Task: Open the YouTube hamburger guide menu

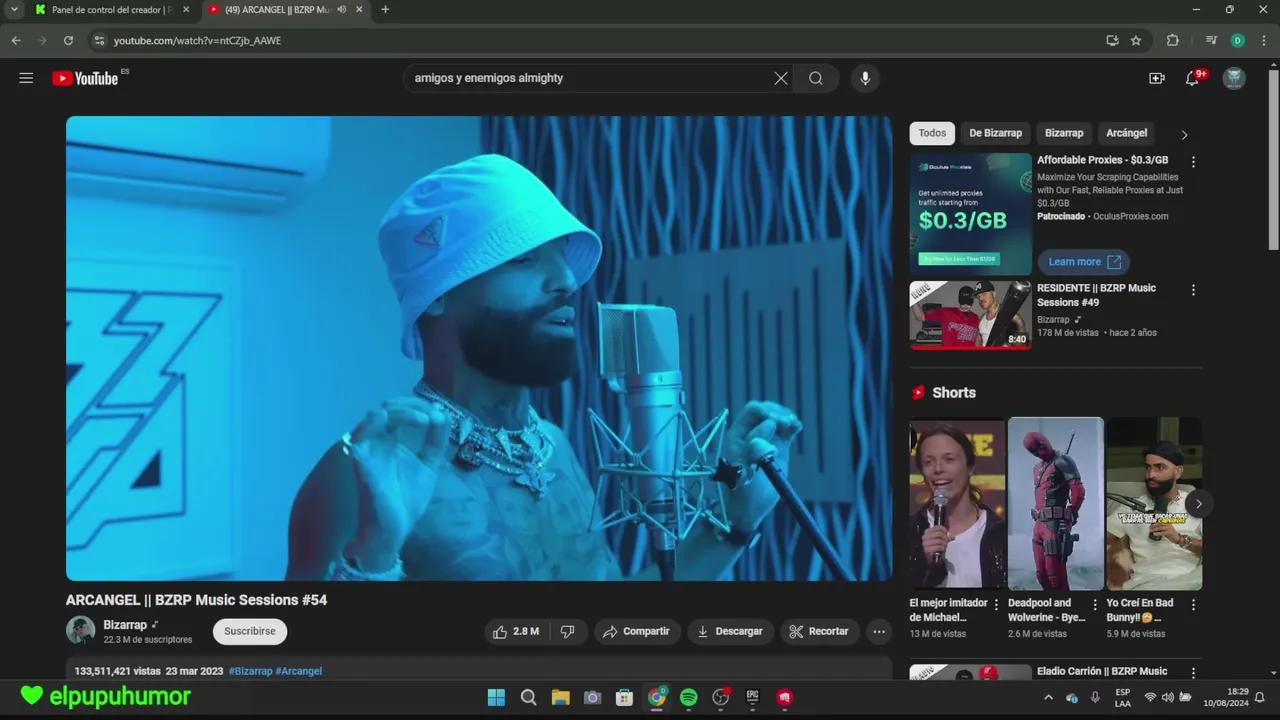Action: [x=26, y=78]
